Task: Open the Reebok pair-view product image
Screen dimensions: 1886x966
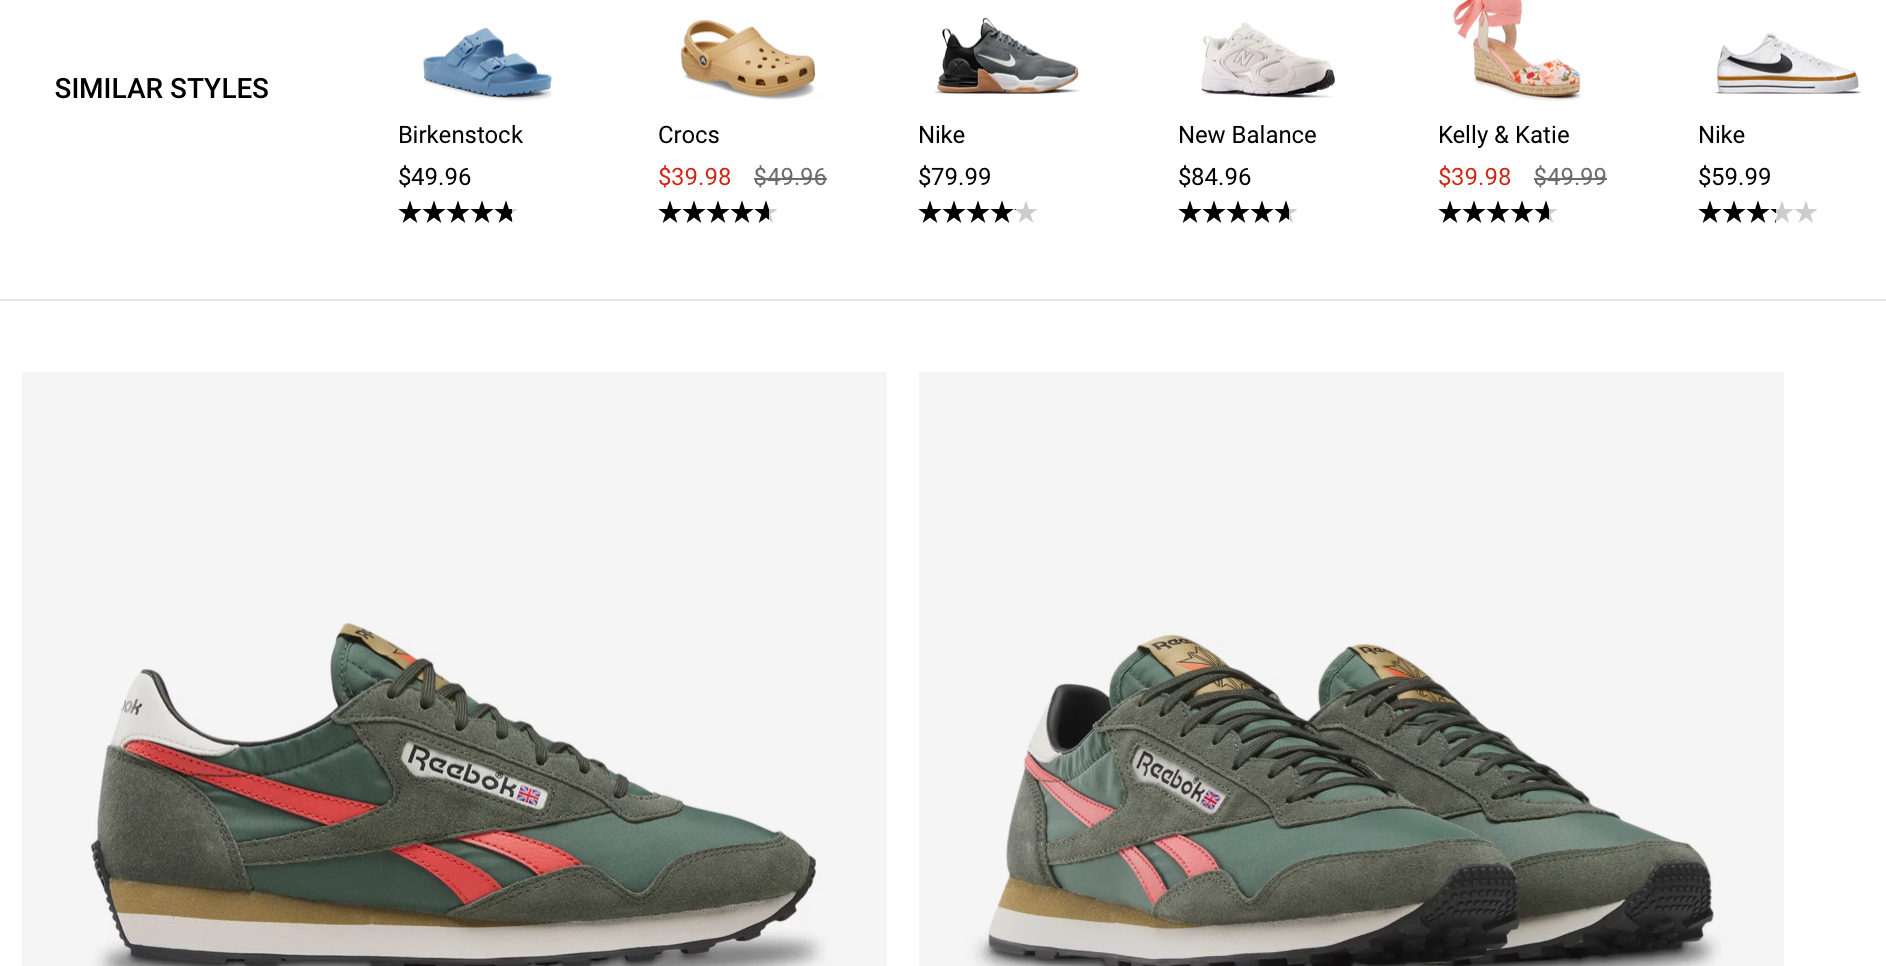Action: [x=1351, y=669]
